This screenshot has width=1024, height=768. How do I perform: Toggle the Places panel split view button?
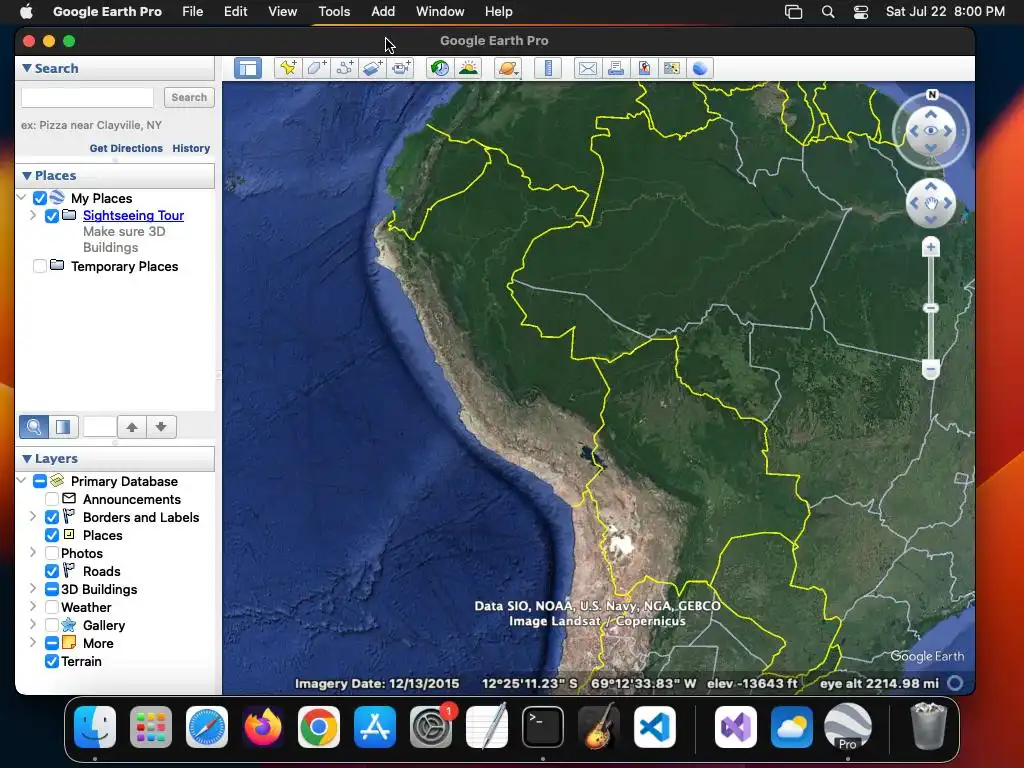coord(63,427)
